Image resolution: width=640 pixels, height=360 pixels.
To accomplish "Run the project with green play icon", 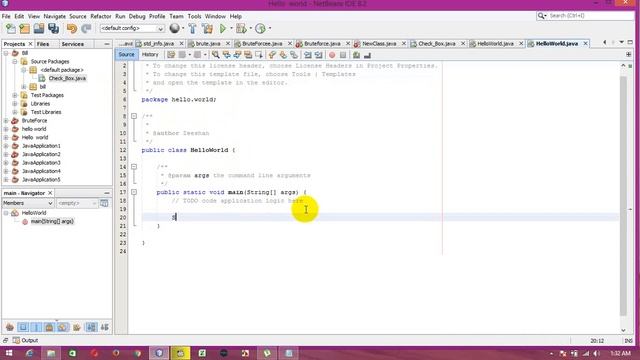I will coord(223,29).
